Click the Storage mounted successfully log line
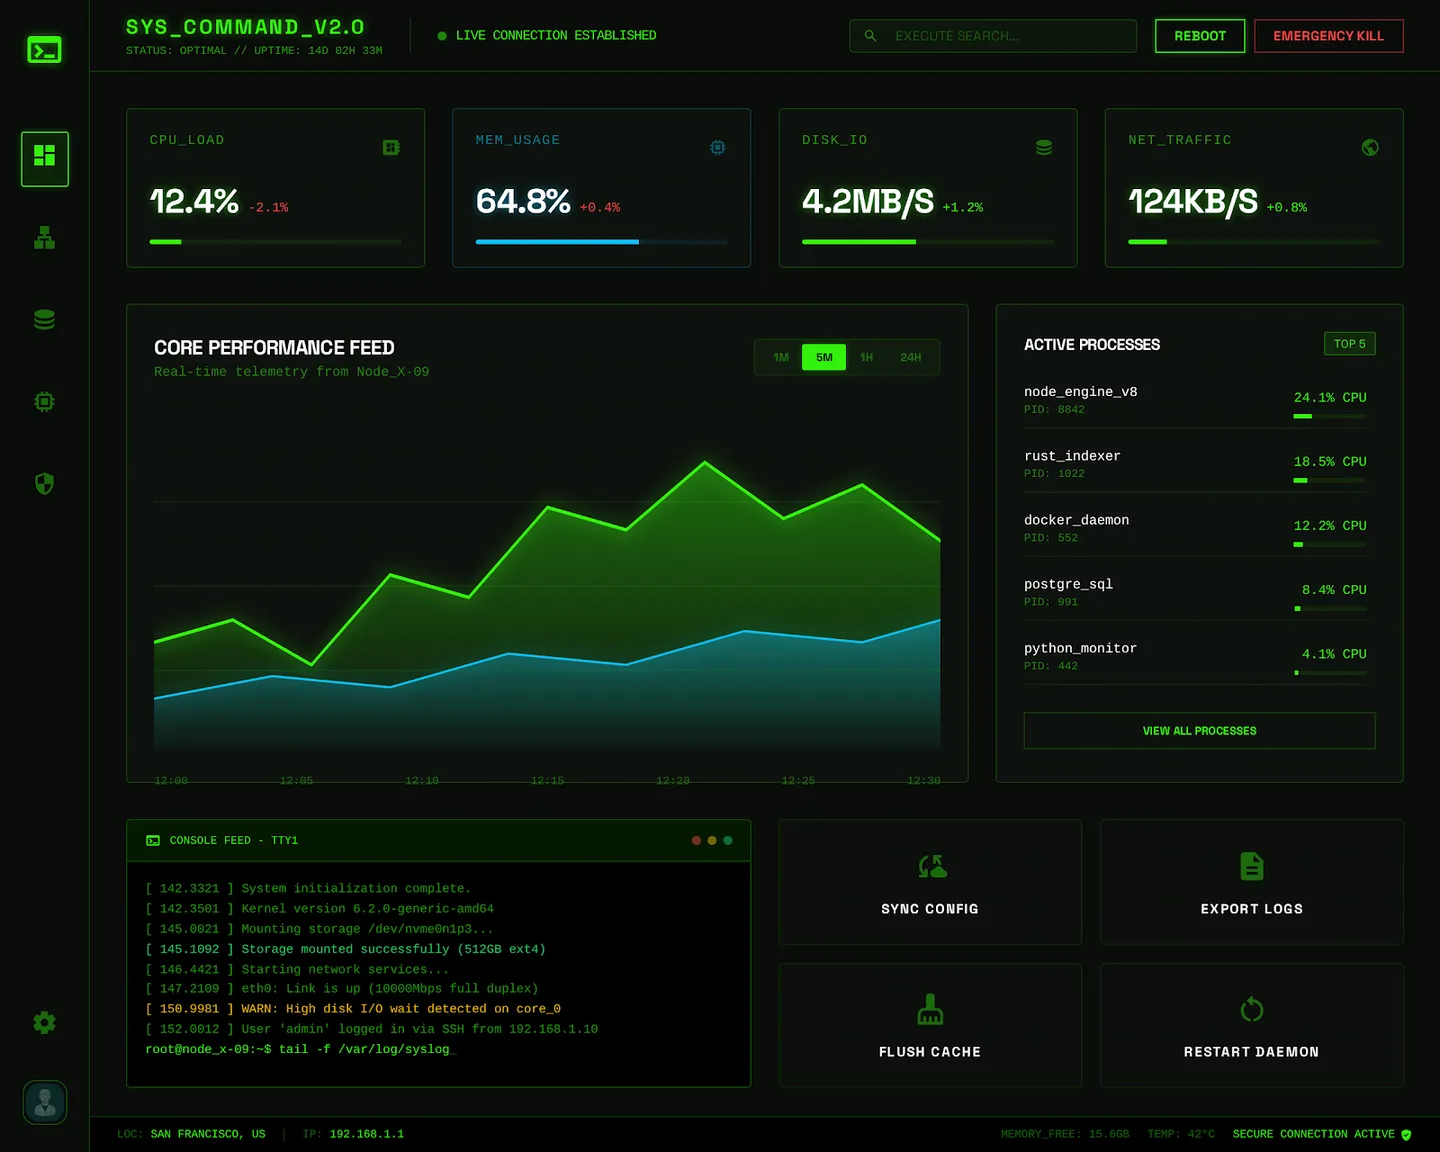The width and height of the screenshot is (1440, 1152). (x=345, y=949)
